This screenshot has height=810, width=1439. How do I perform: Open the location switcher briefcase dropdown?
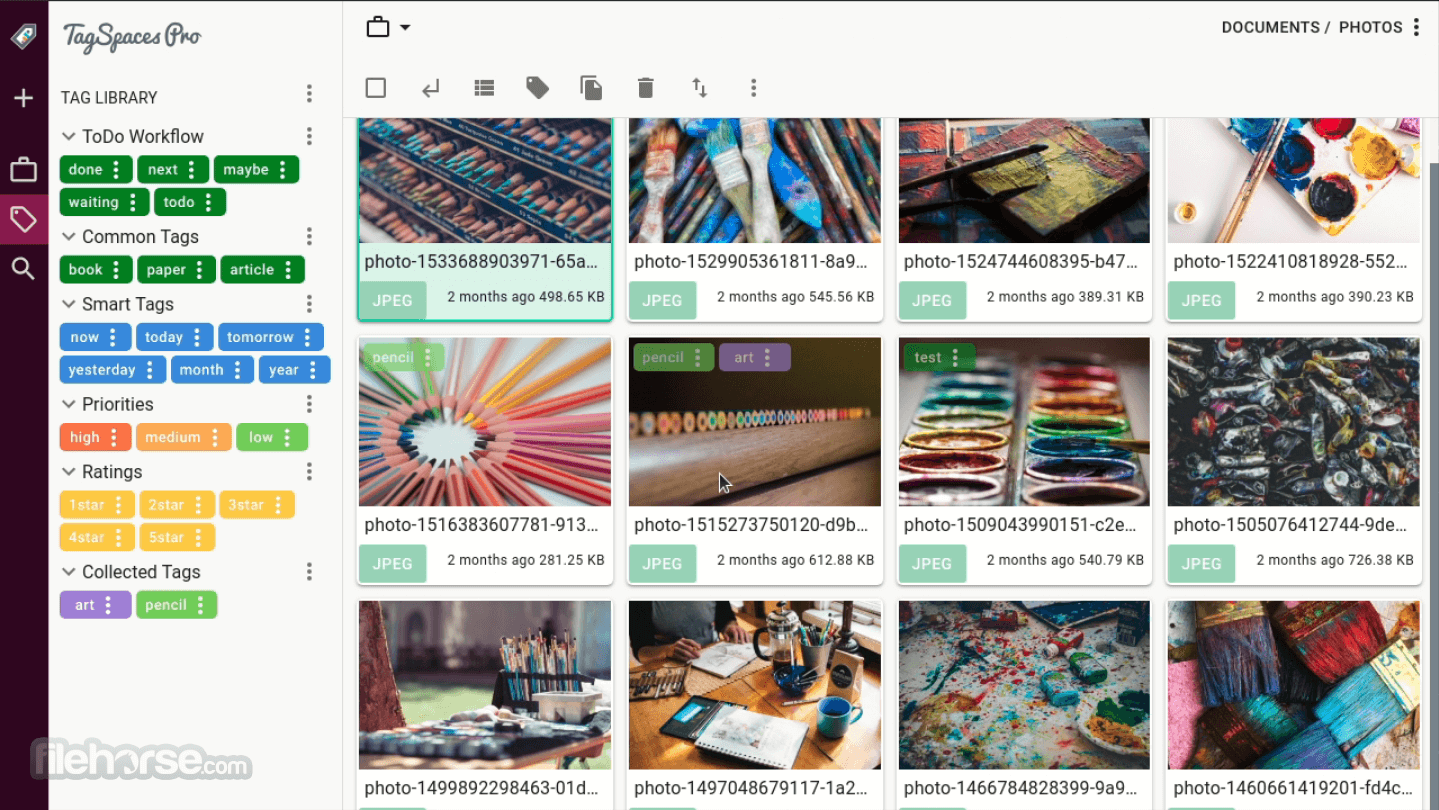coord(388,28)
